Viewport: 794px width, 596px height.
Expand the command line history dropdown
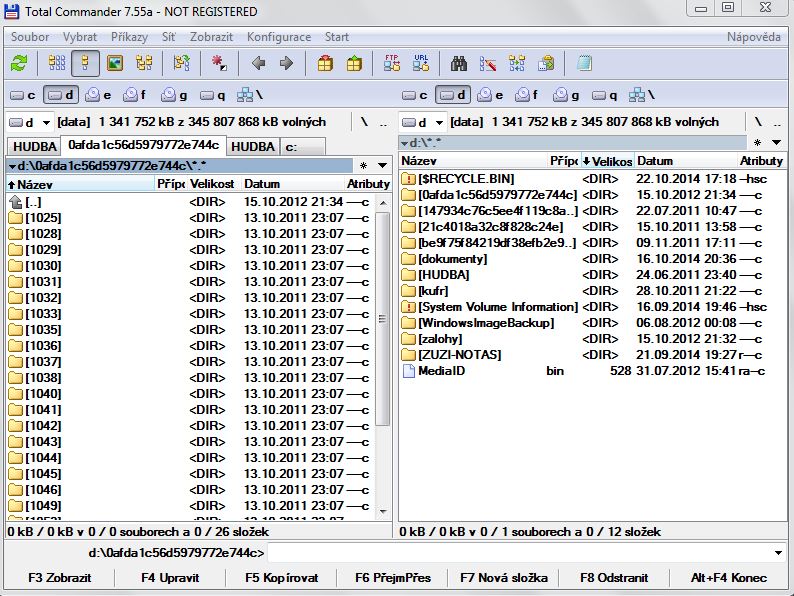(779, 553)
